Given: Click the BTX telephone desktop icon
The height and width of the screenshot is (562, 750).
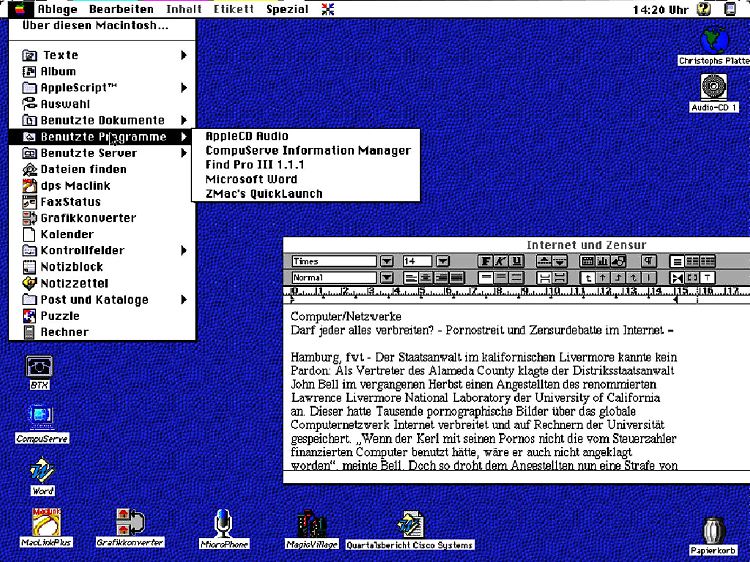Looking at the screenshot, I should (39, 367).
